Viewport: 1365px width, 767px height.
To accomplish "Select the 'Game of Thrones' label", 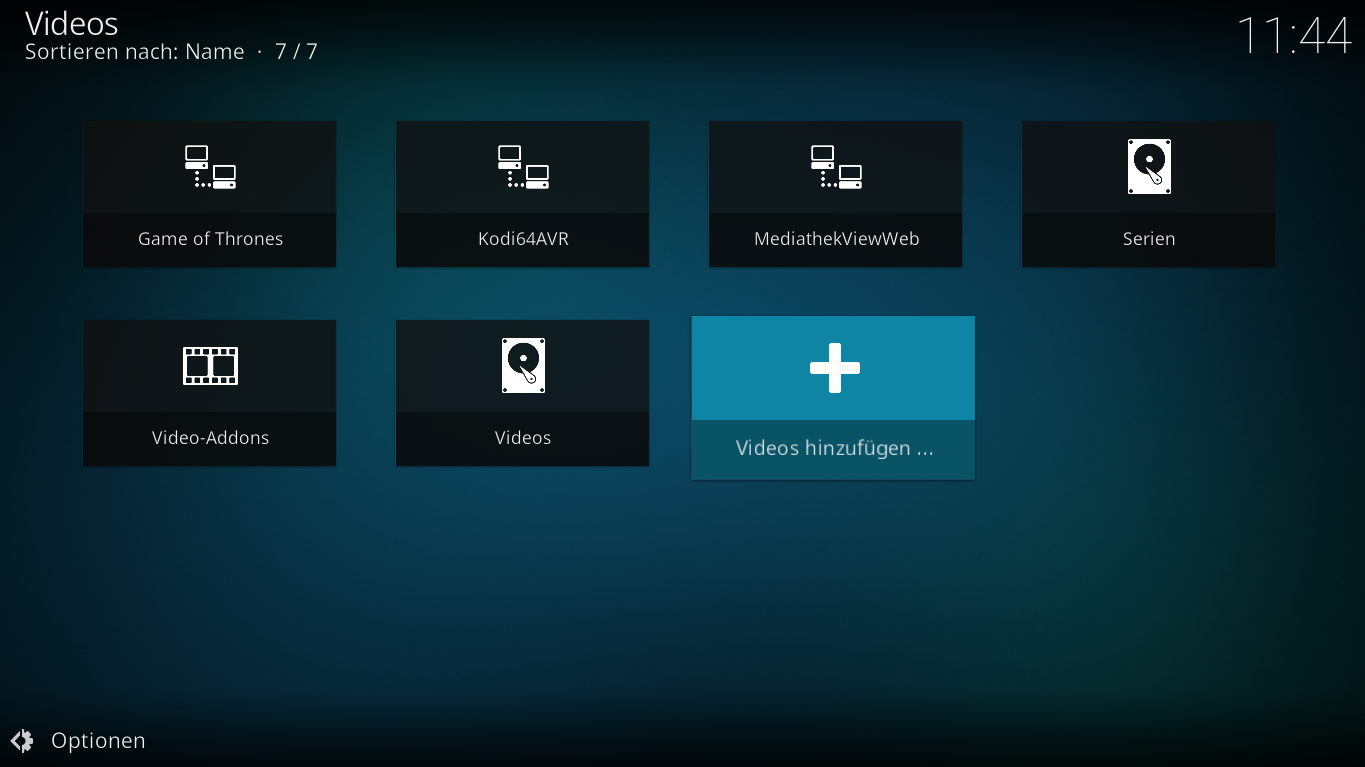I will coord(210,239).
